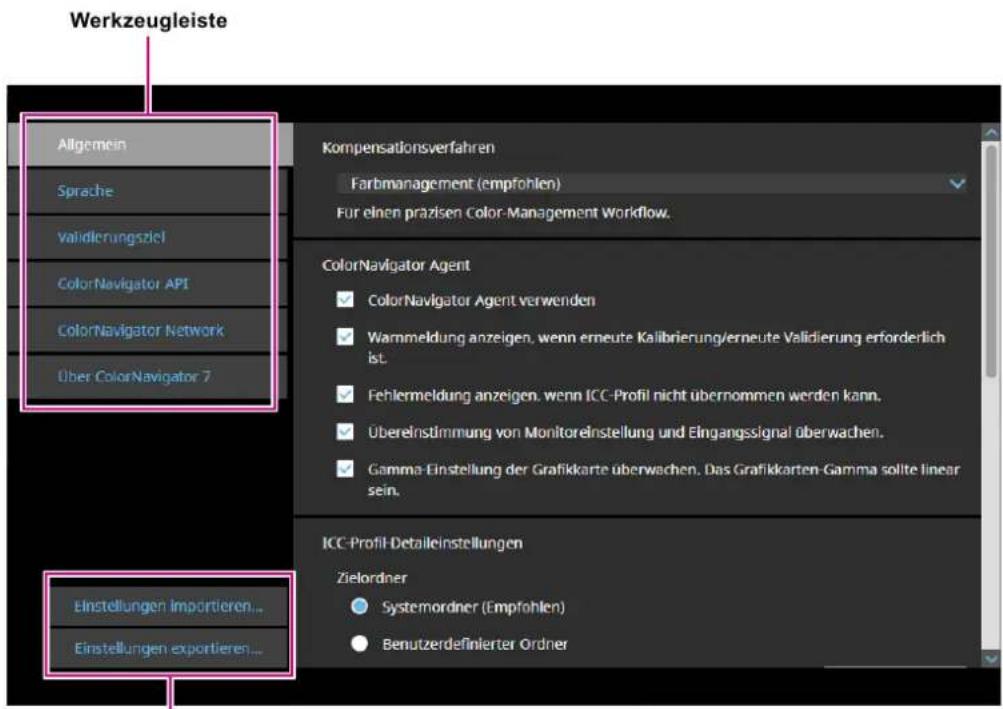The width and height of the screenshot is (1003, 709).
Task: Toggle Warnmeldung anzeigen checkbox
Action: [345, 337]
